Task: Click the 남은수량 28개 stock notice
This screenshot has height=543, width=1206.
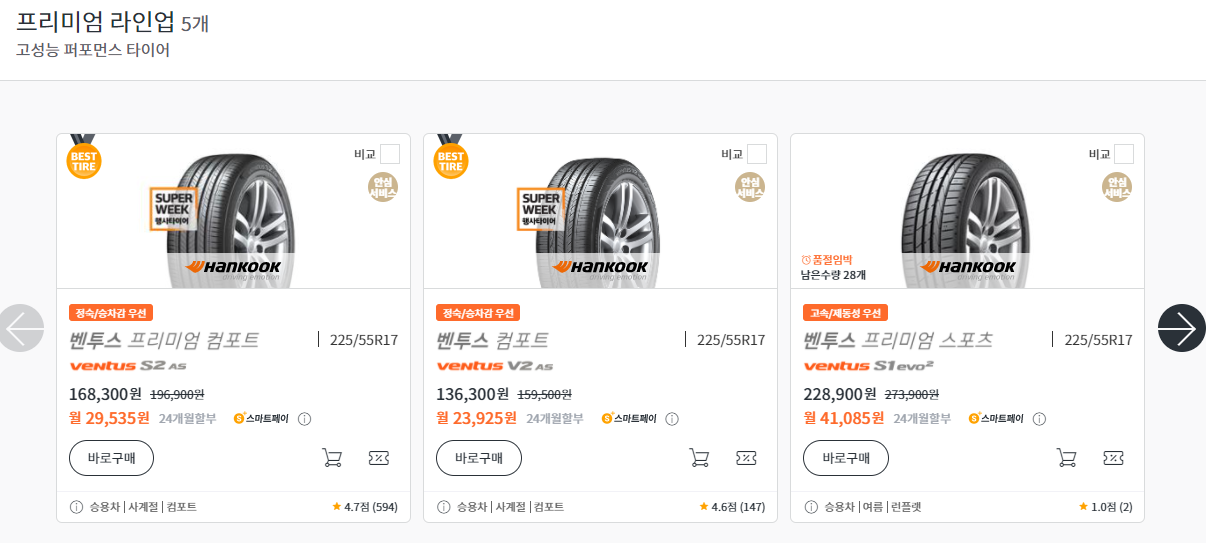Action: click(834, 274)
